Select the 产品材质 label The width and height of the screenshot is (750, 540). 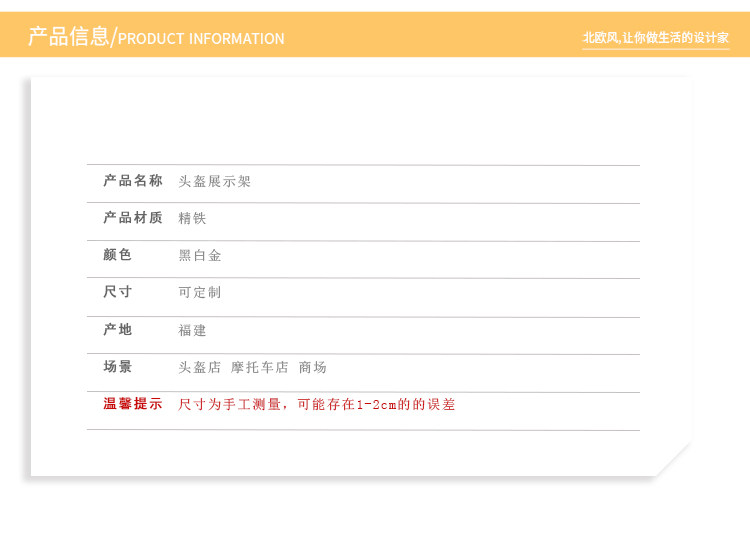tap(133, 218)
